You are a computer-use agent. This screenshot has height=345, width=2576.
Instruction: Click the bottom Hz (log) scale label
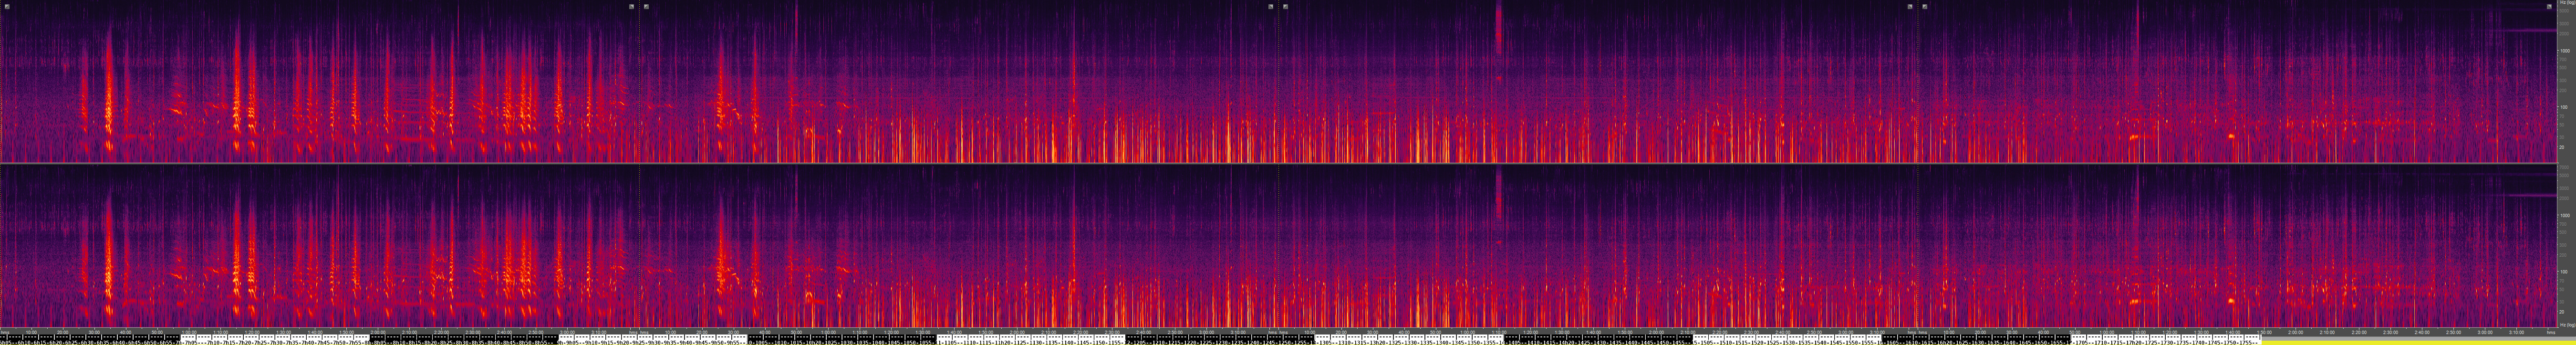(2565, 325)
